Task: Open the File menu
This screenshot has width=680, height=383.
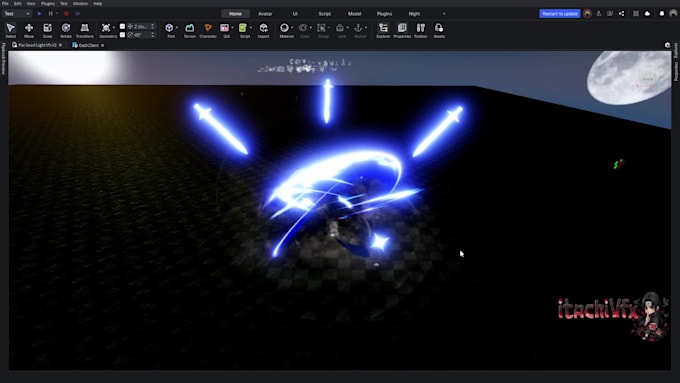Action: coord(5,3)
